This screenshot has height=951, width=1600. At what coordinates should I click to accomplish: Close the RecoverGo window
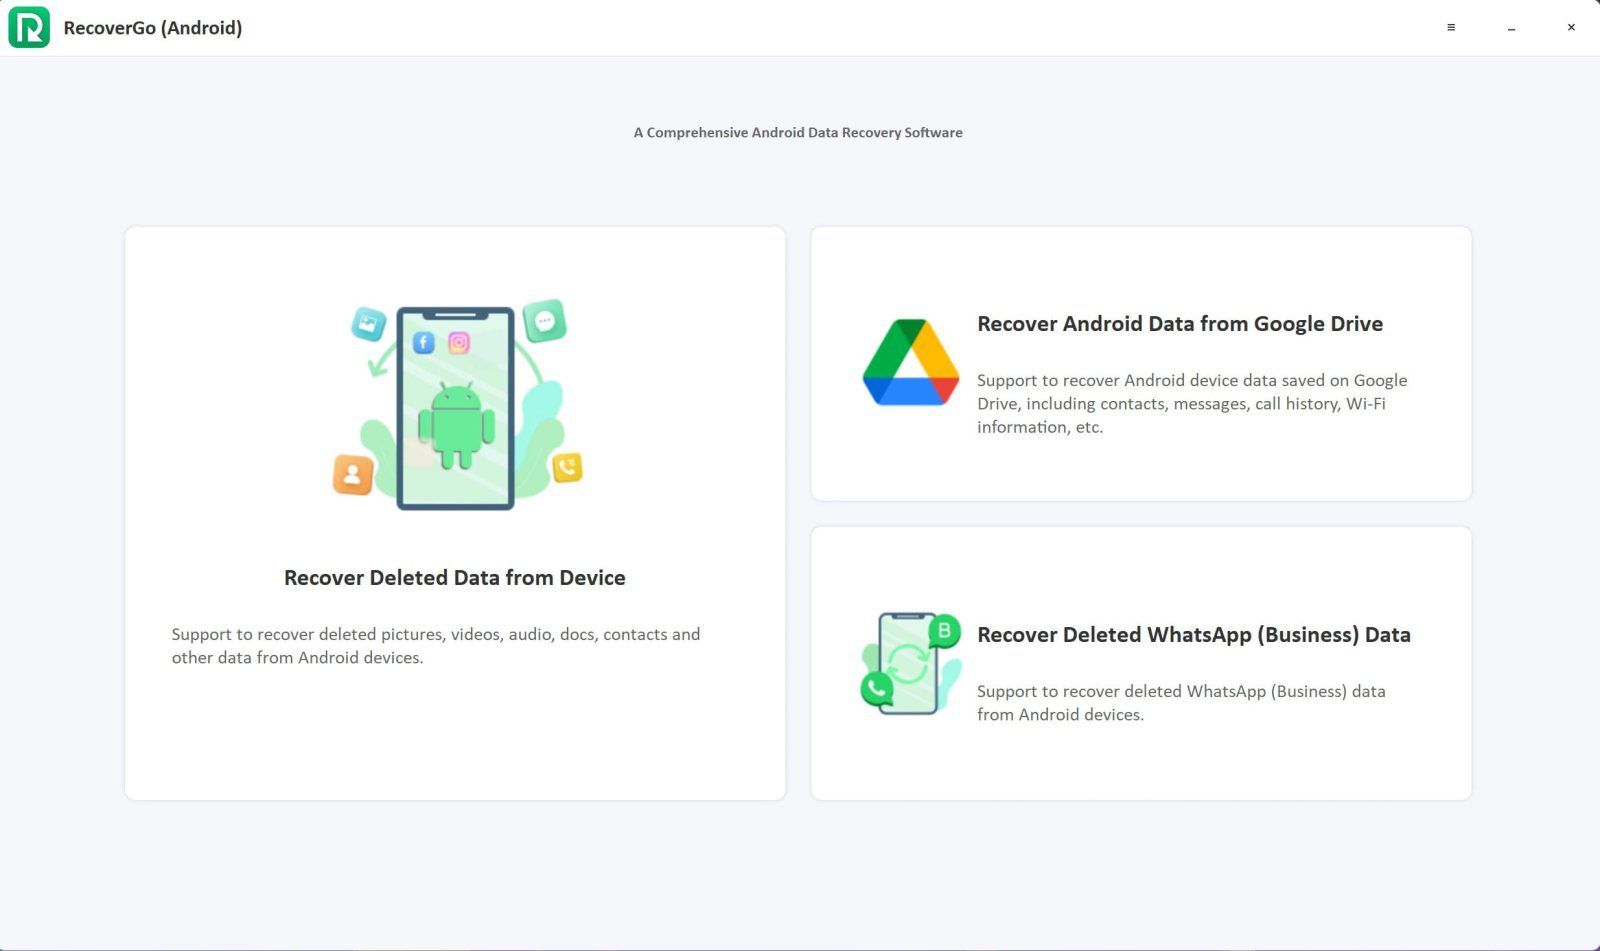1571,27
